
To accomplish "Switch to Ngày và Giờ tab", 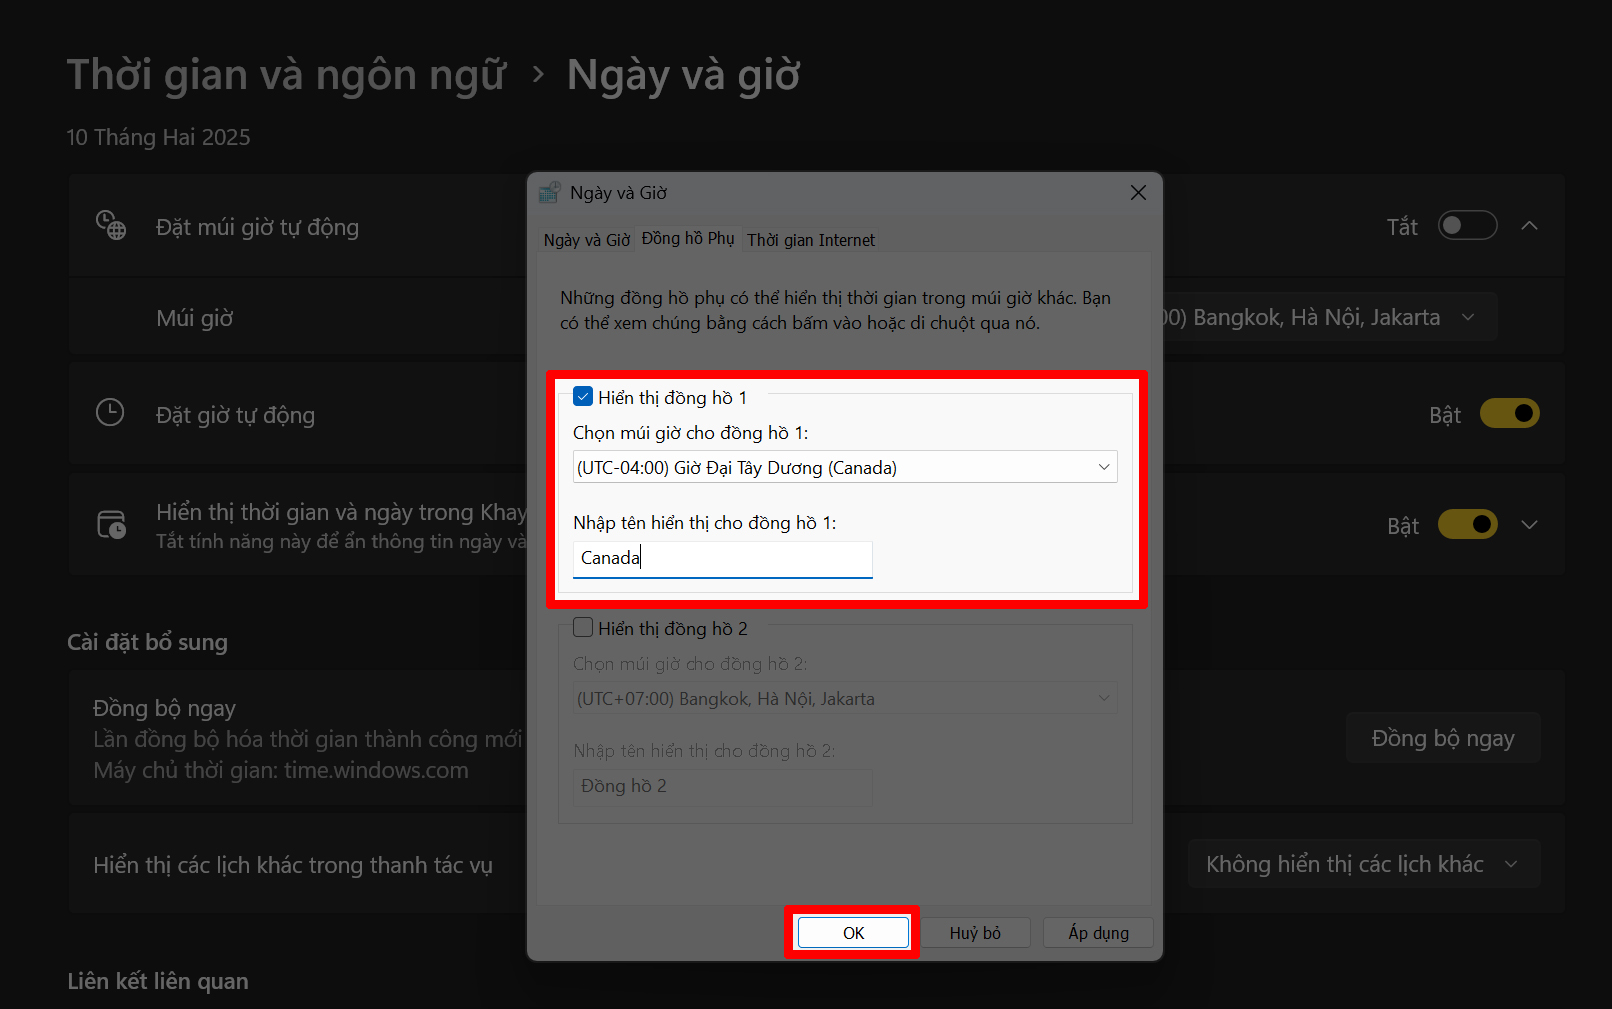I will [x=587, y=240].
